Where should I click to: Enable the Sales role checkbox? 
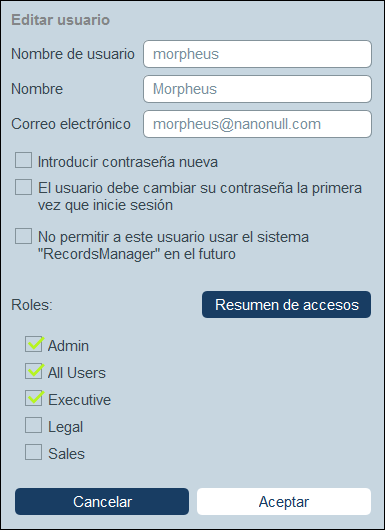33,452
